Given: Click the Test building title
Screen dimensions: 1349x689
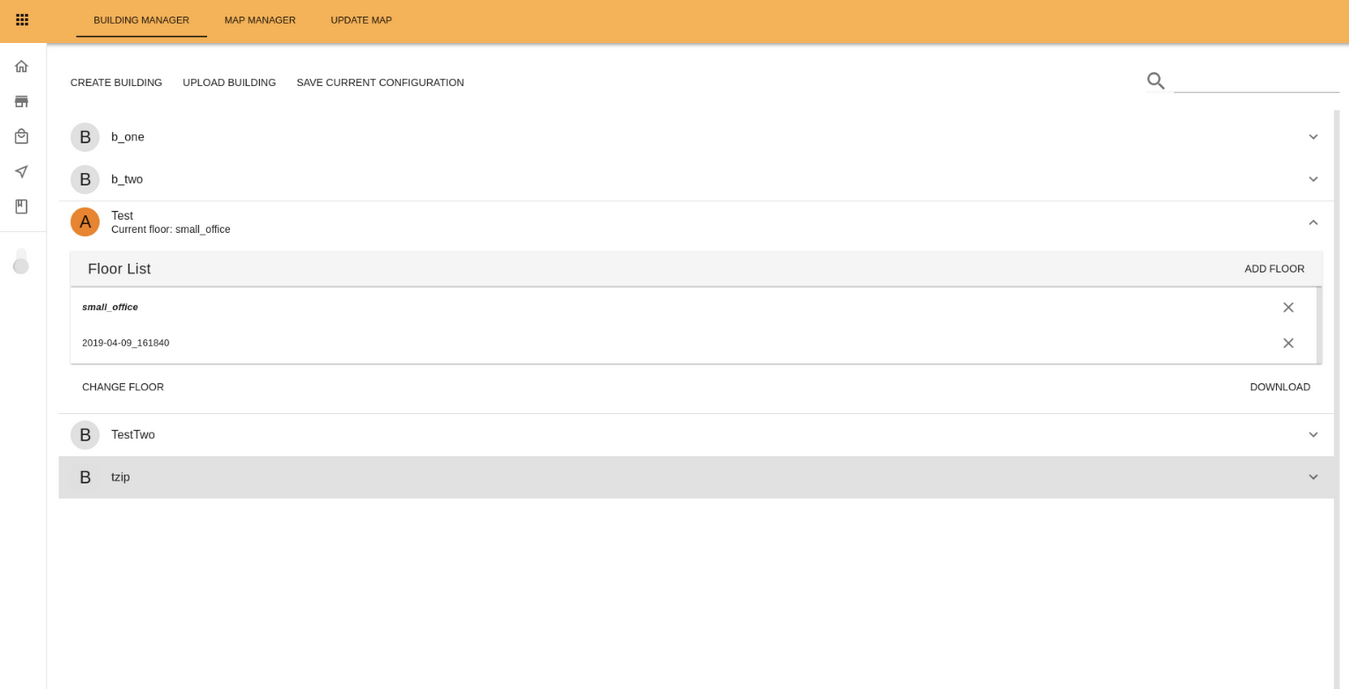Looking at the screenshot, I should pyautogui.click(x=122, y=216).
